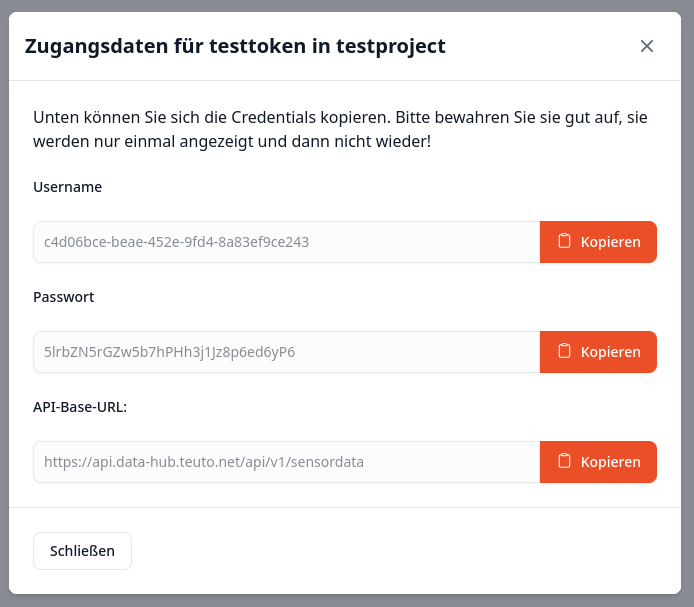Click into the API-Base-URL text field
694x607 pixels.
[286, 462]
